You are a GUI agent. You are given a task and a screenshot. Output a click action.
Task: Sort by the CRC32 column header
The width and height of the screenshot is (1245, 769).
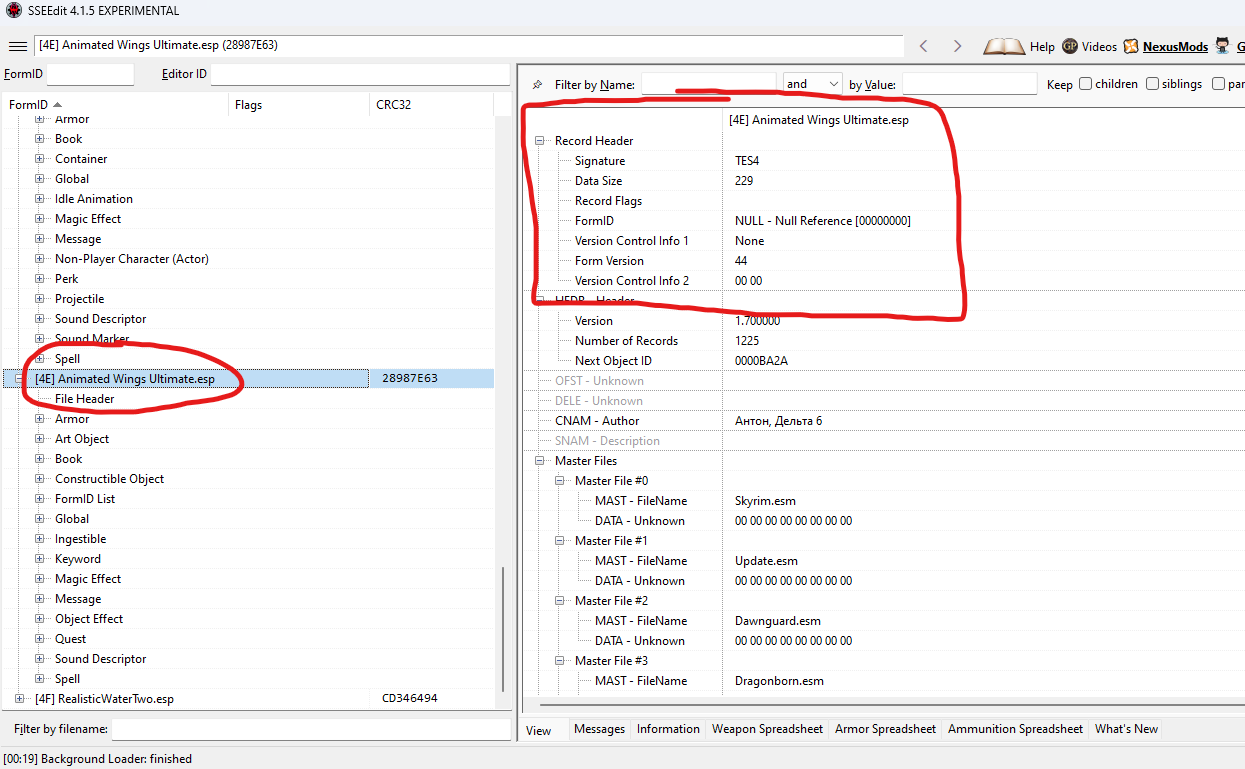431,105
